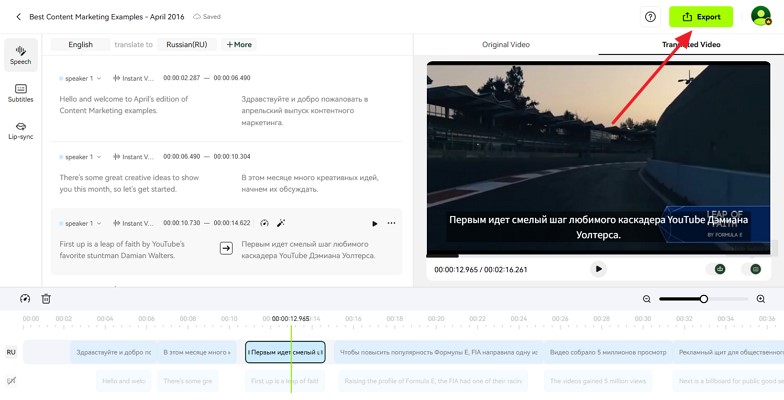
Task: Click the video progress bar under preview
Action: (x=598, y=256)
